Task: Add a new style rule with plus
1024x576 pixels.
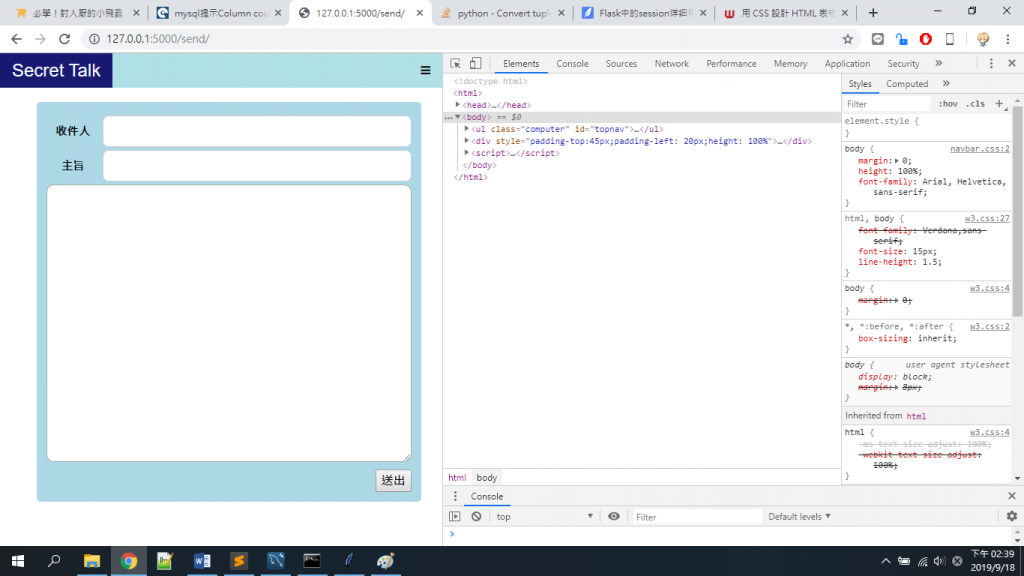Action: (999, 104)
